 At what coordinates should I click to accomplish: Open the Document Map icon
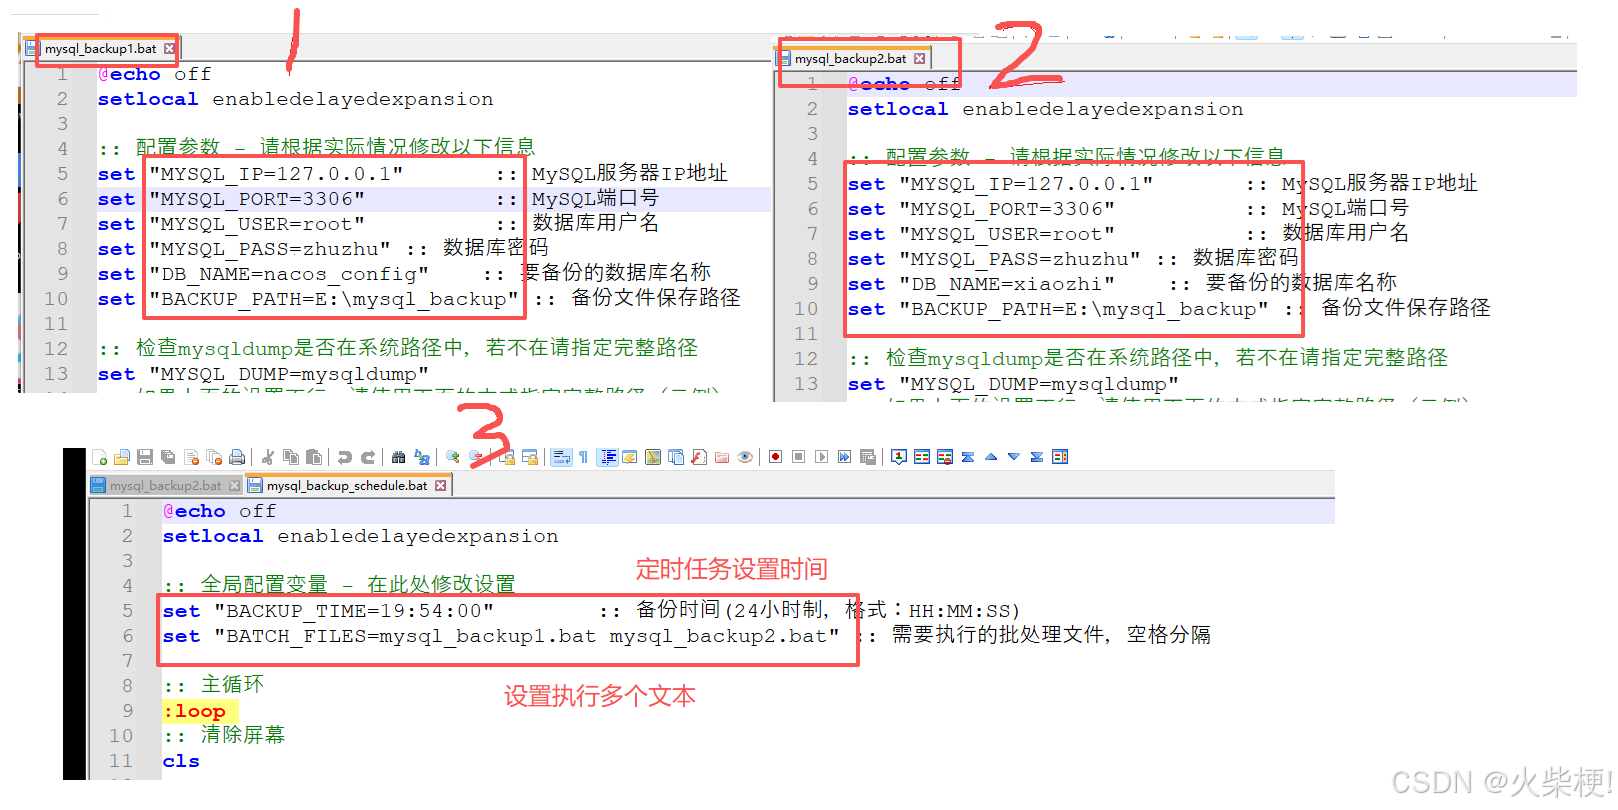653,457
